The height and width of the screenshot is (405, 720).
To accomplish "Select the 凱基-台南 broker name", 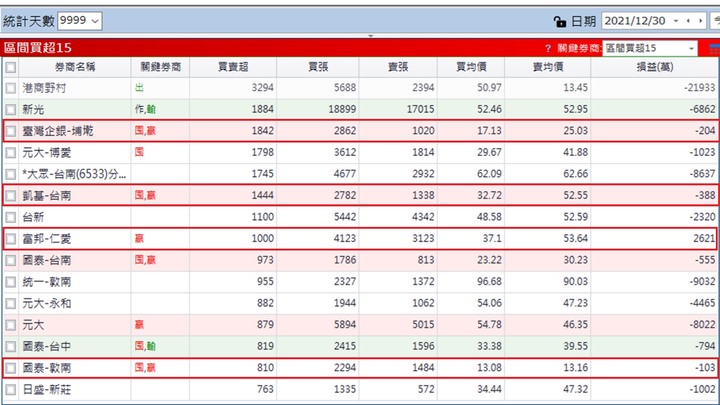I will [46, 196].
